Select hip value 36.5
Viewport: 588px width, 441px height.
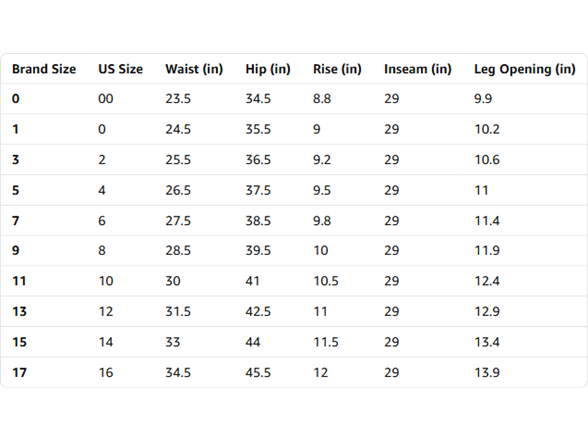pos(258,160)
